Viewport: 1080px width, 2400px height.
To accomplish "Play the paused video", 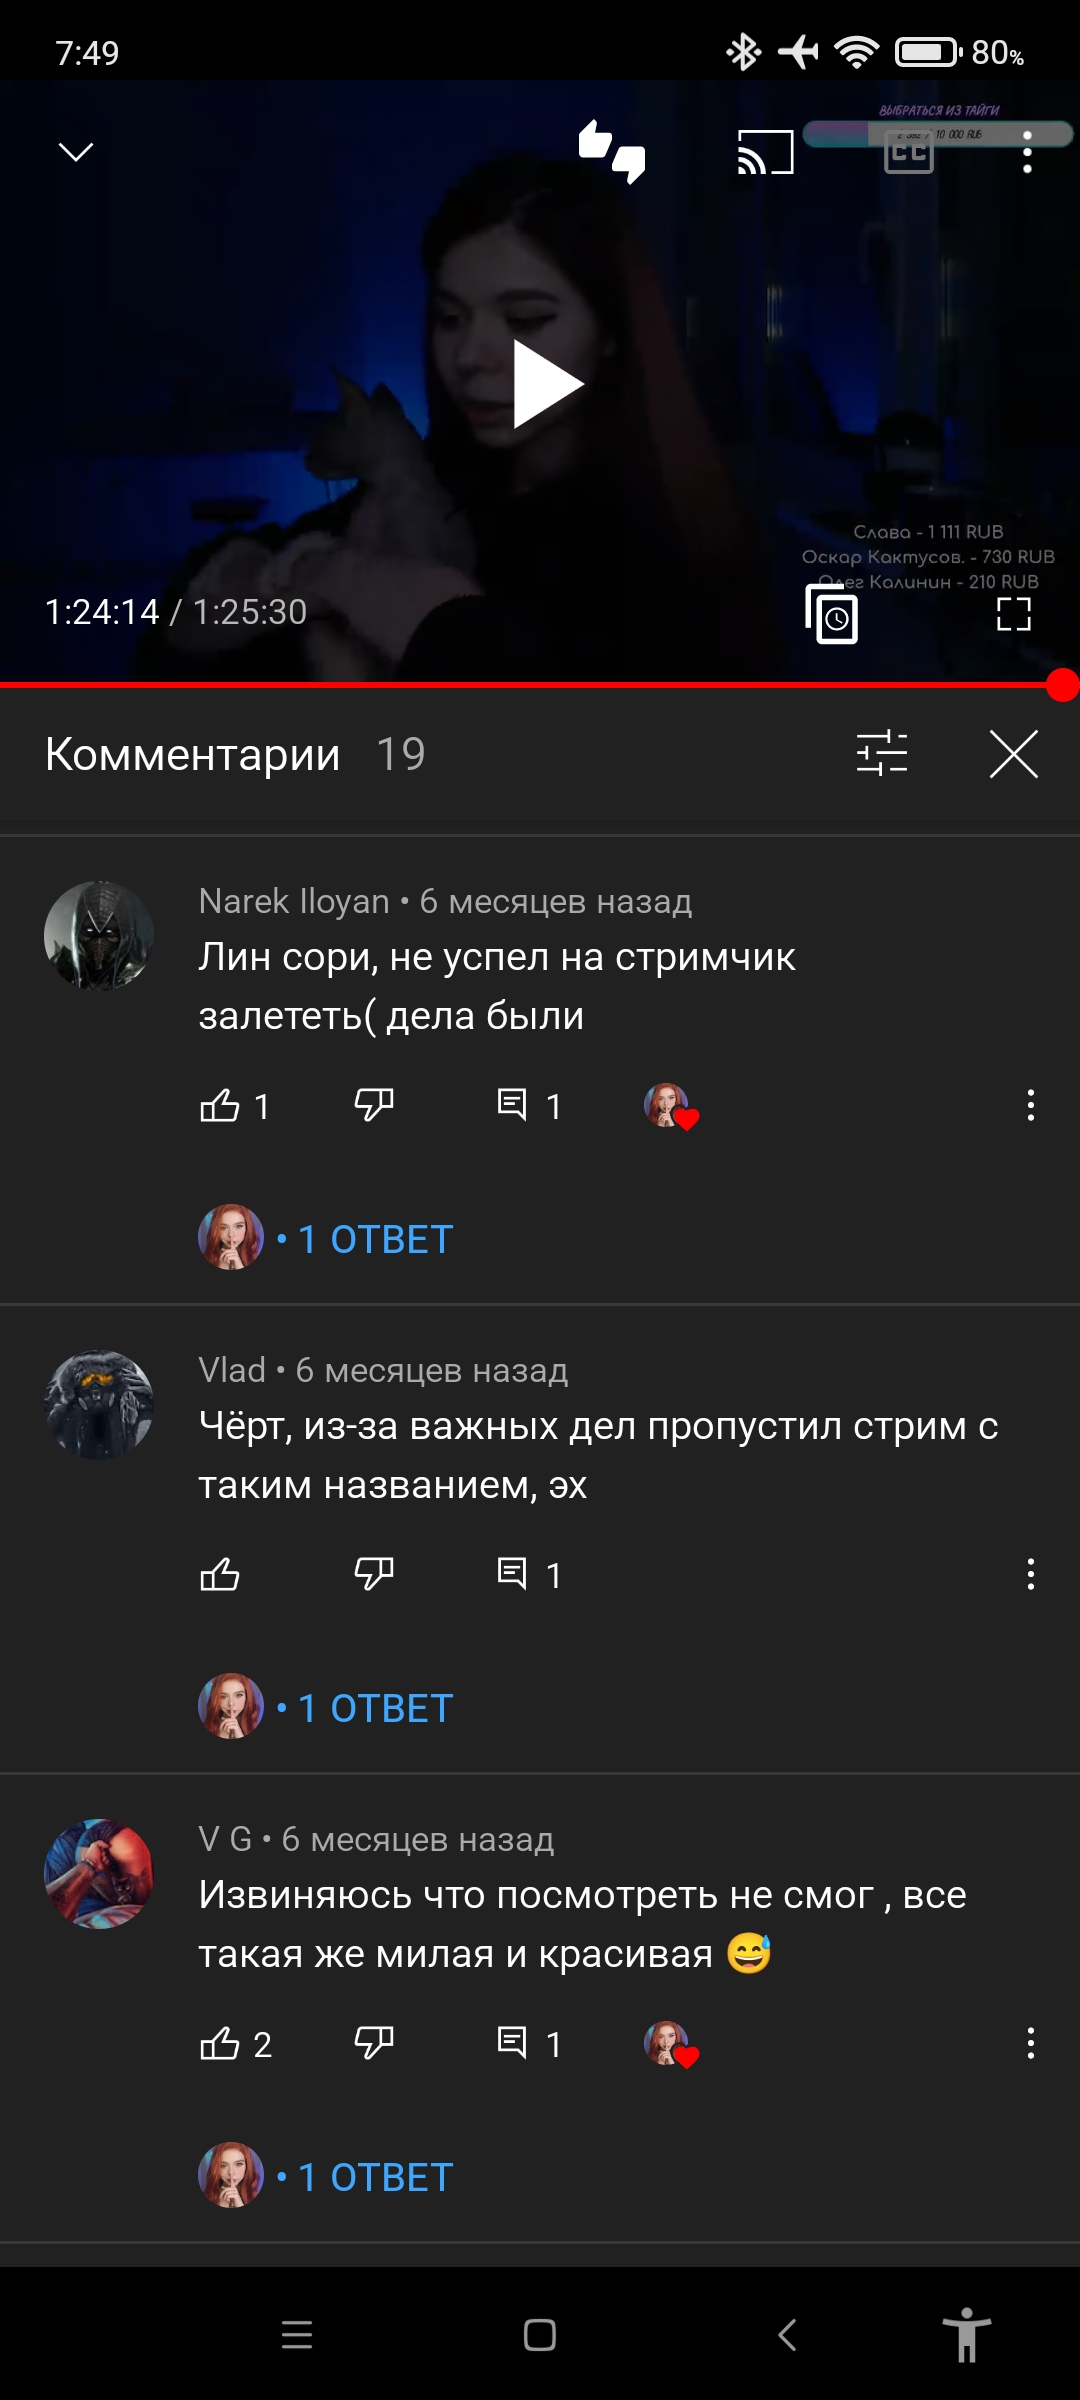I will [x=547, y=384].
